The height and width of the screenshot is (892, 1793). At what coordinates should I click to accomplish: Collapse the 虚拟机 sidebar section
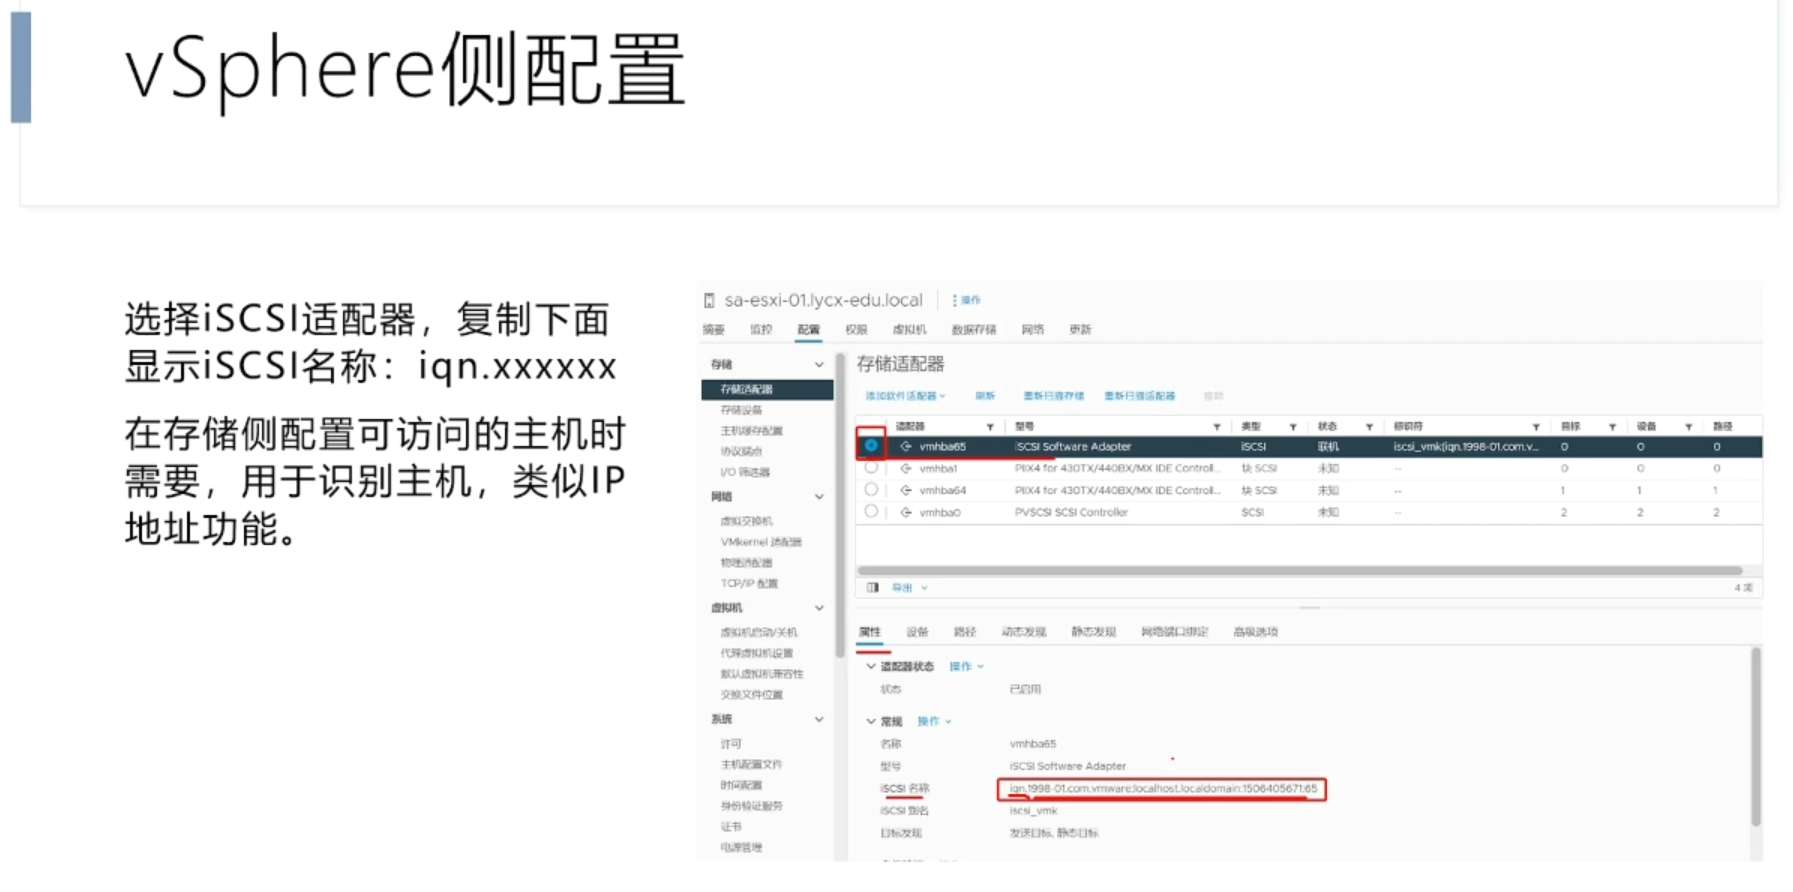coord(819,607)
